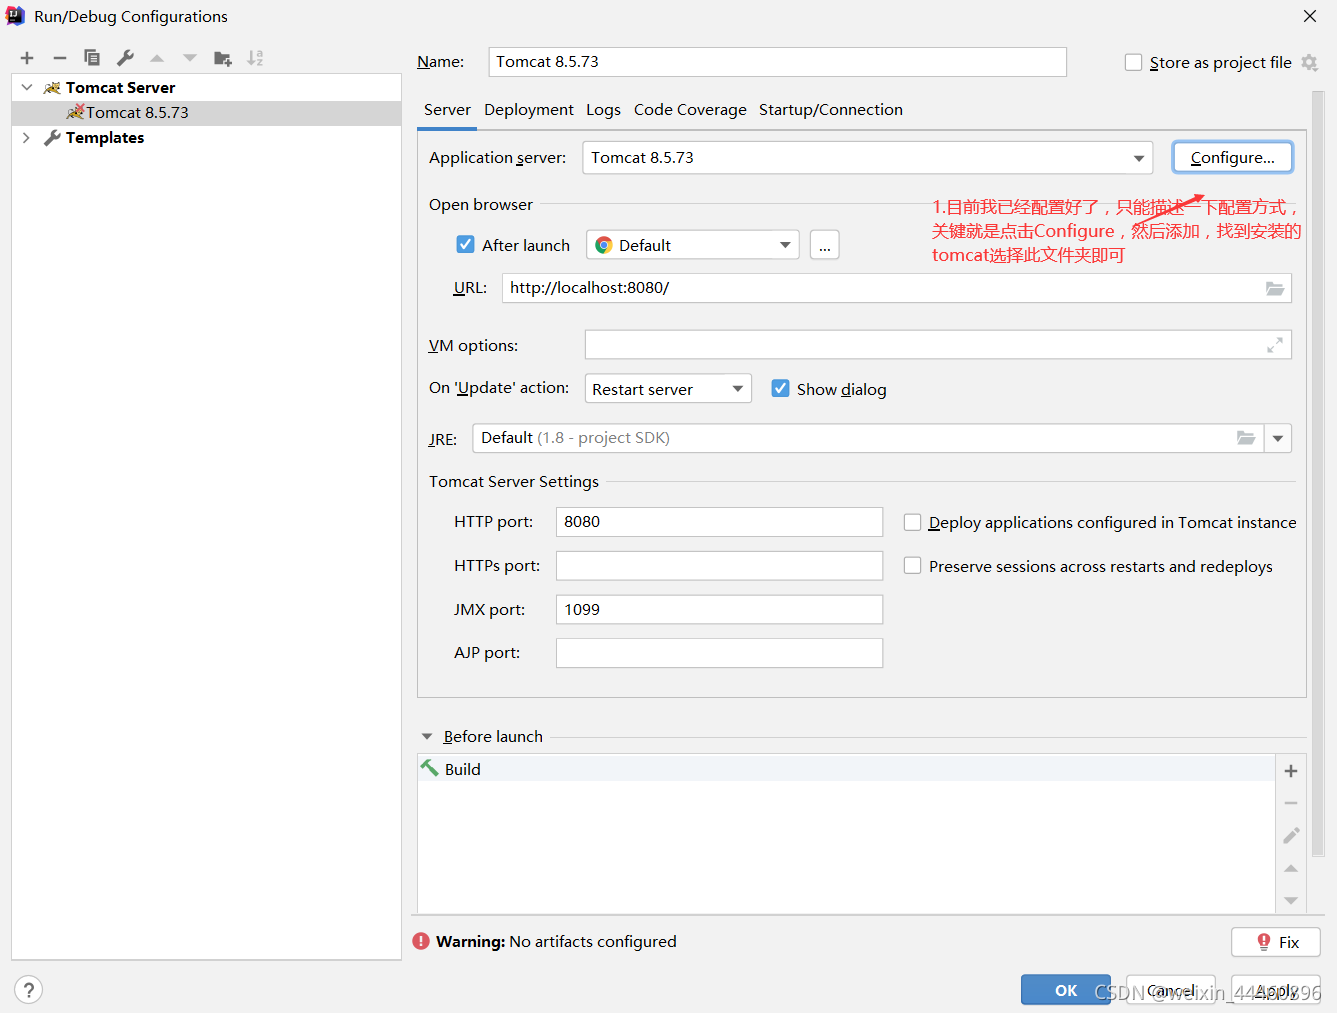Uncheck After launch checkbox
Screen dimensions: 1337x1013
pos(465,244)
